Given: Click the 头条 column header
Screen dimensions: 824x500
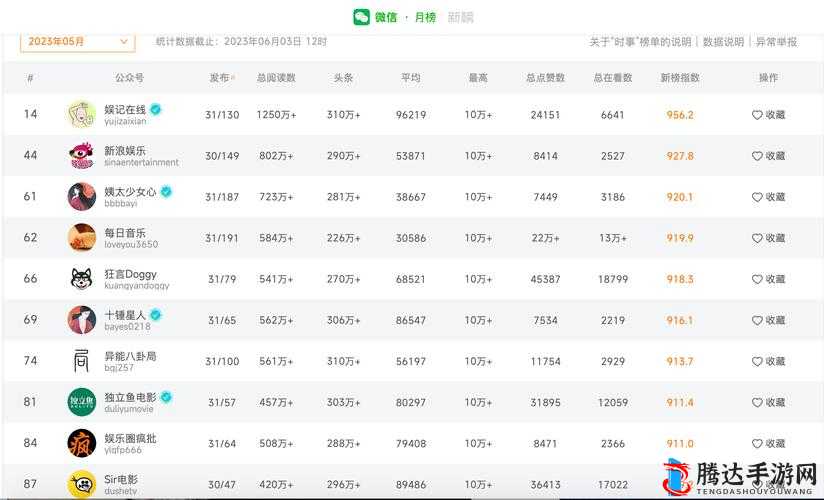Looking at the screenshot, I should point(344,78).
